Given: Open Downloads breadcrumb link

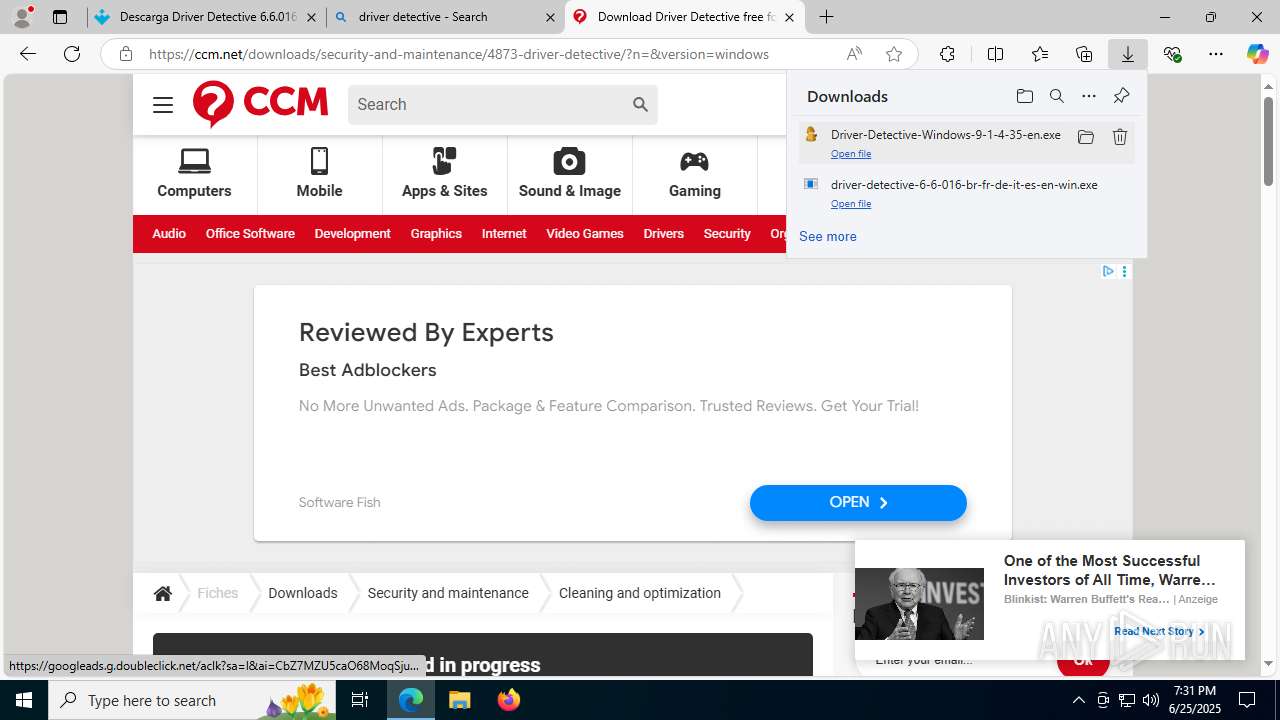Looking at the screenshot, I should [x=302, y=593].
